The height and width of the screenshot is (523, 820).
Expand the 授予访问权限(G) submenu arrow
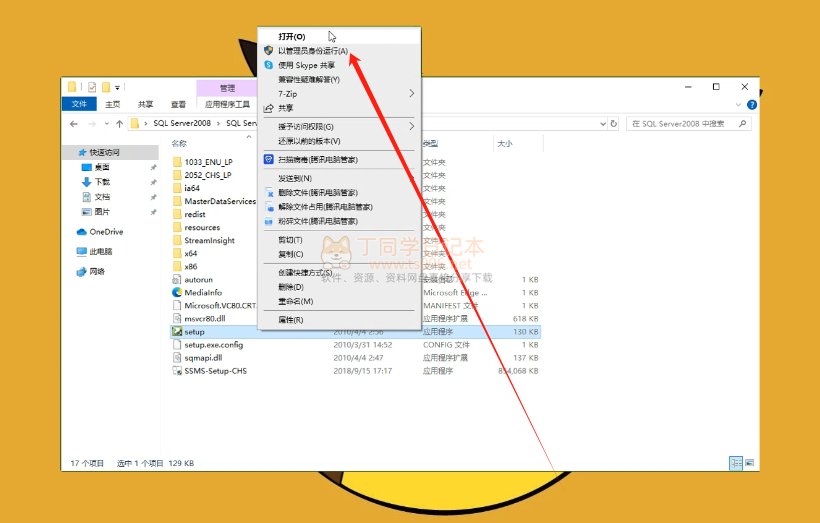(x=412, y=126)
